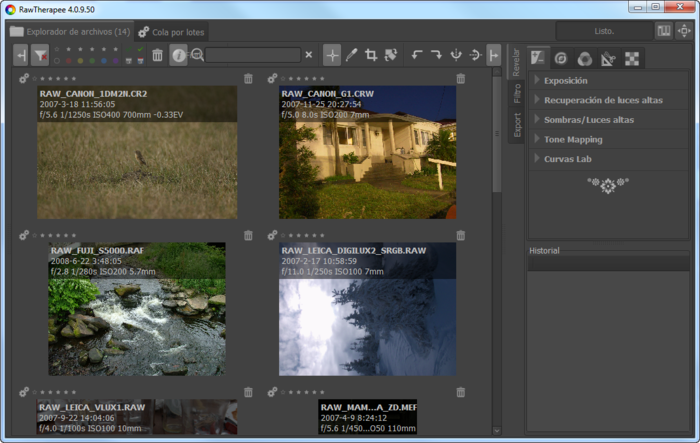Open the vertical Filtro tab

517,93
